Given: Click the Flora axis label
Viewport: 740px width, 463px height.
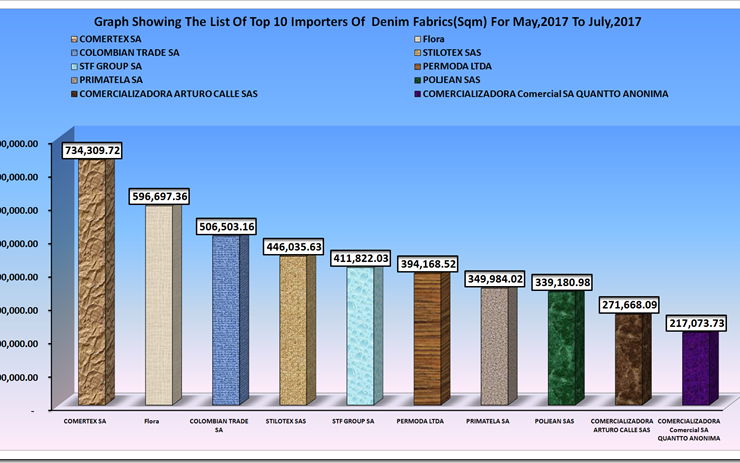Looking at the screenshot, I should [x=151, y=421].
